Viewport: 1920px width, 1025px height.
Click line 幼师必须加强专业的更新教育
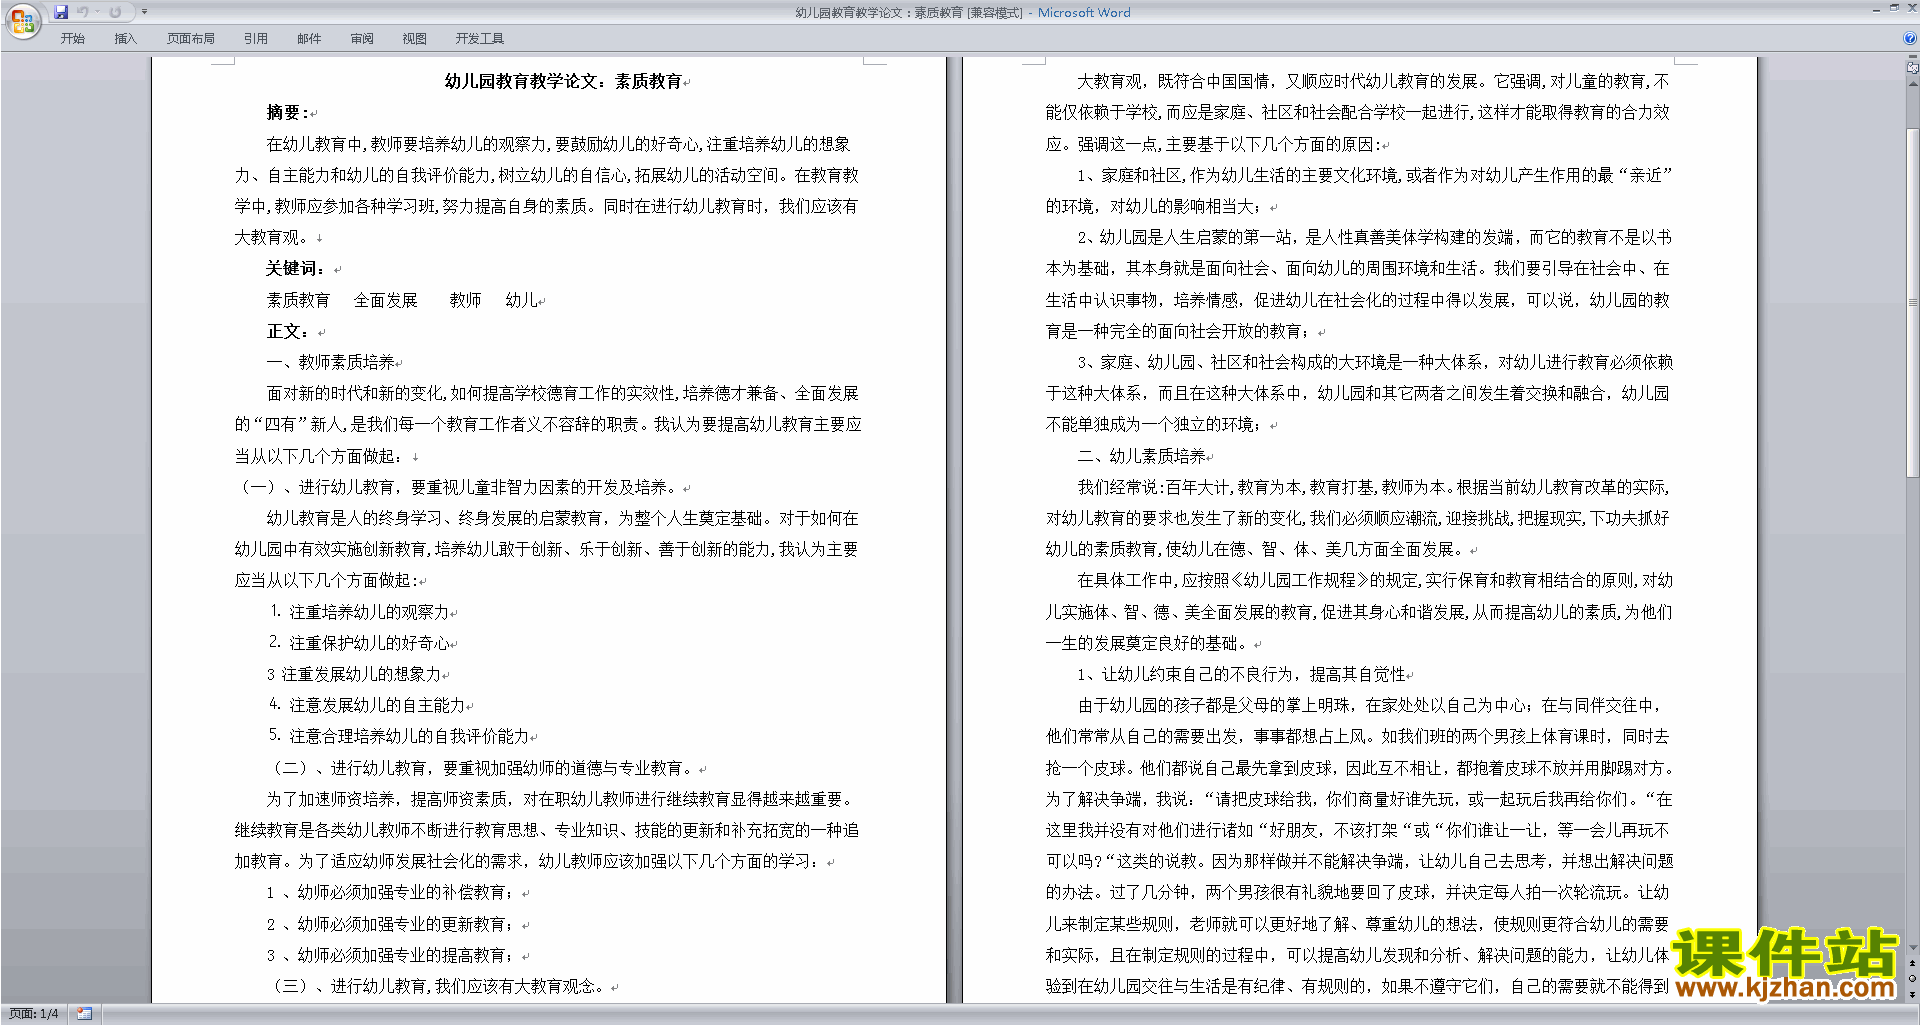click(x=402, y=924)
